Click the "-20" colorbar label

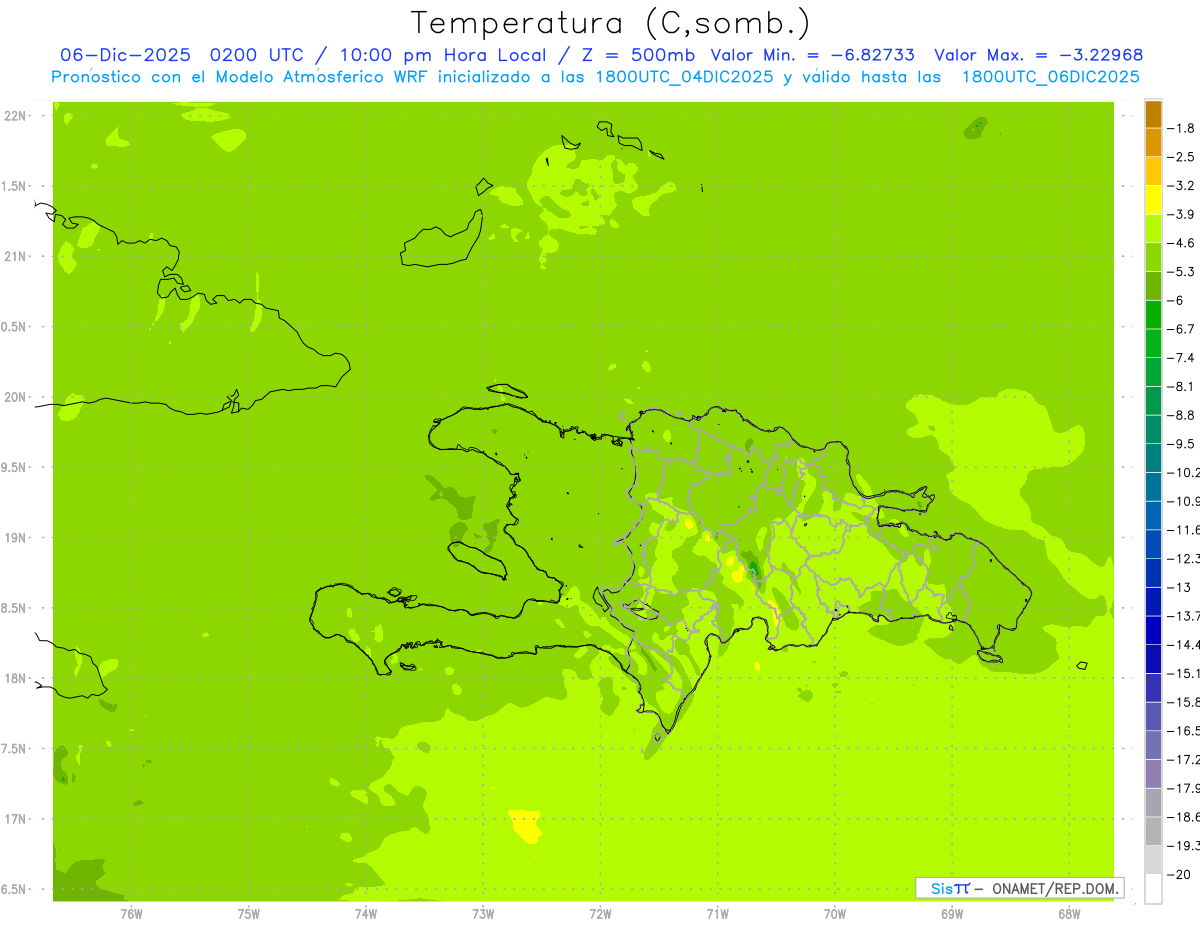click(1179, 874)
